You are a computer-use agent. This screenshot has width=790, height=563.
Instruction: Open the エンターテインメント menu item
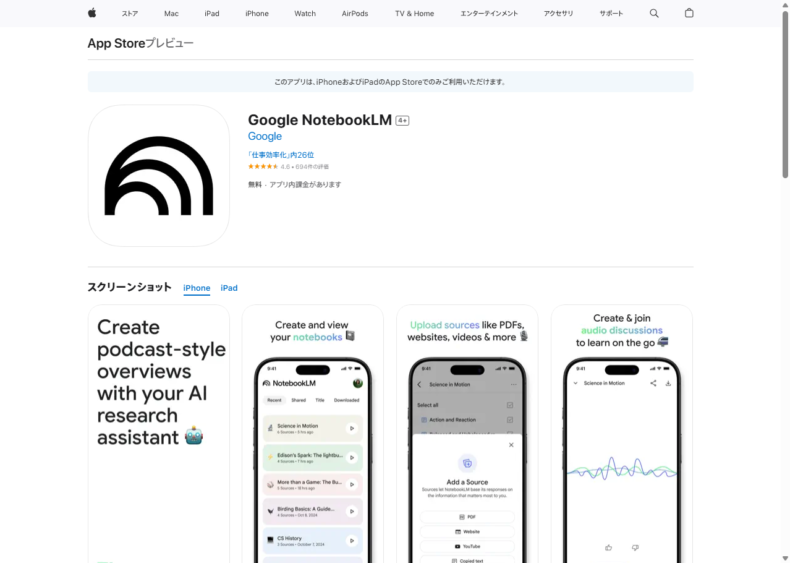(489, 14)
